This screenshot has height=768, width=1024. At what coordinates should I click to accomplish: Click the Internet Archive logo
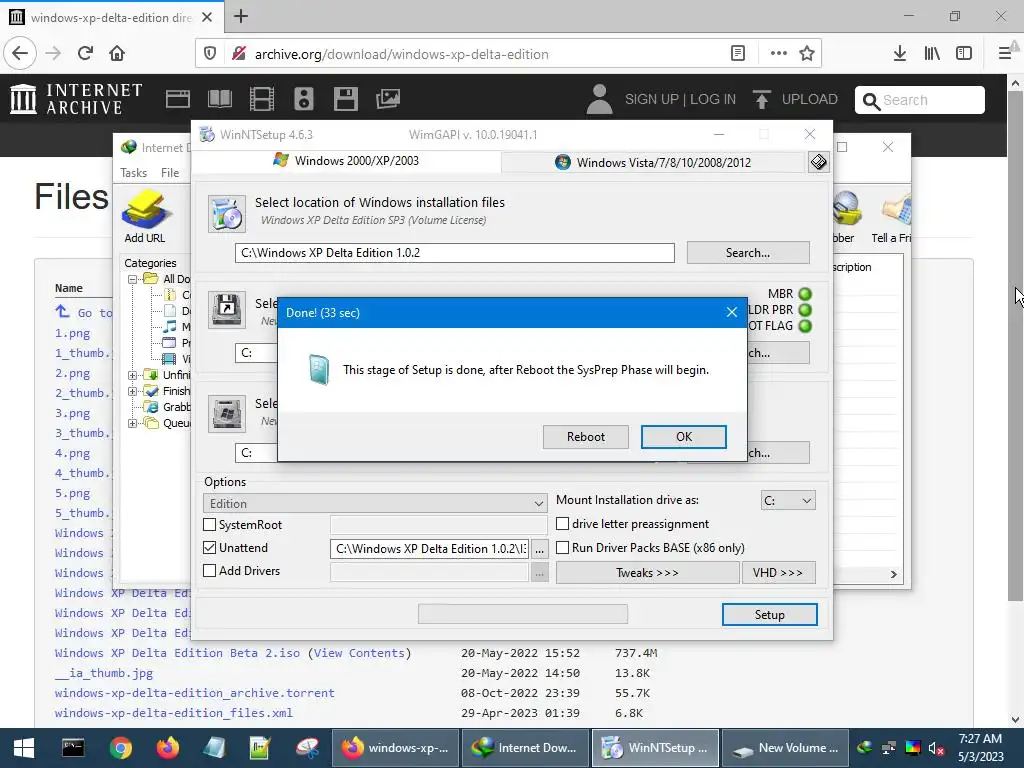(x=76, y=99)
